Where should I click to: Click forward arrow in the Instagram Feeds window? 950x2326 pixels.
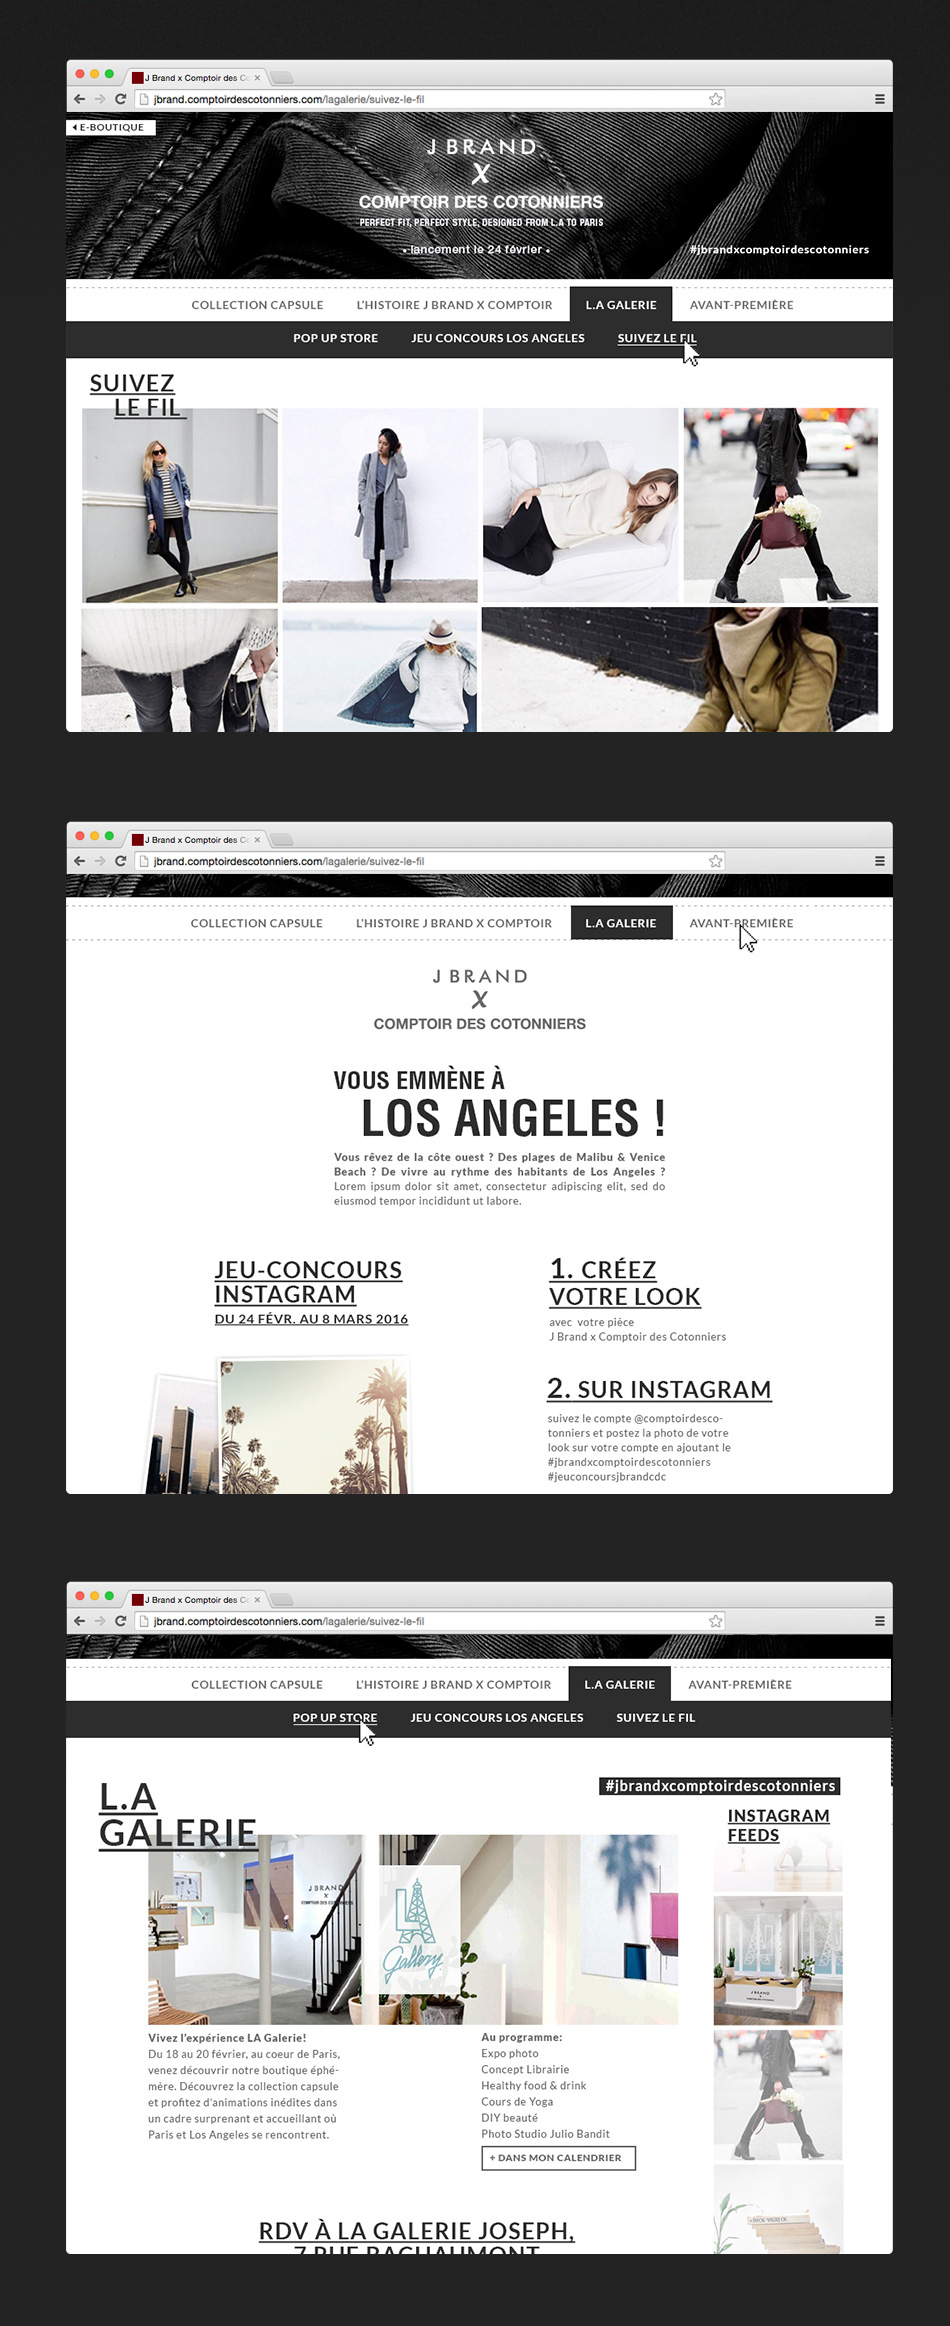[100, 1621]
